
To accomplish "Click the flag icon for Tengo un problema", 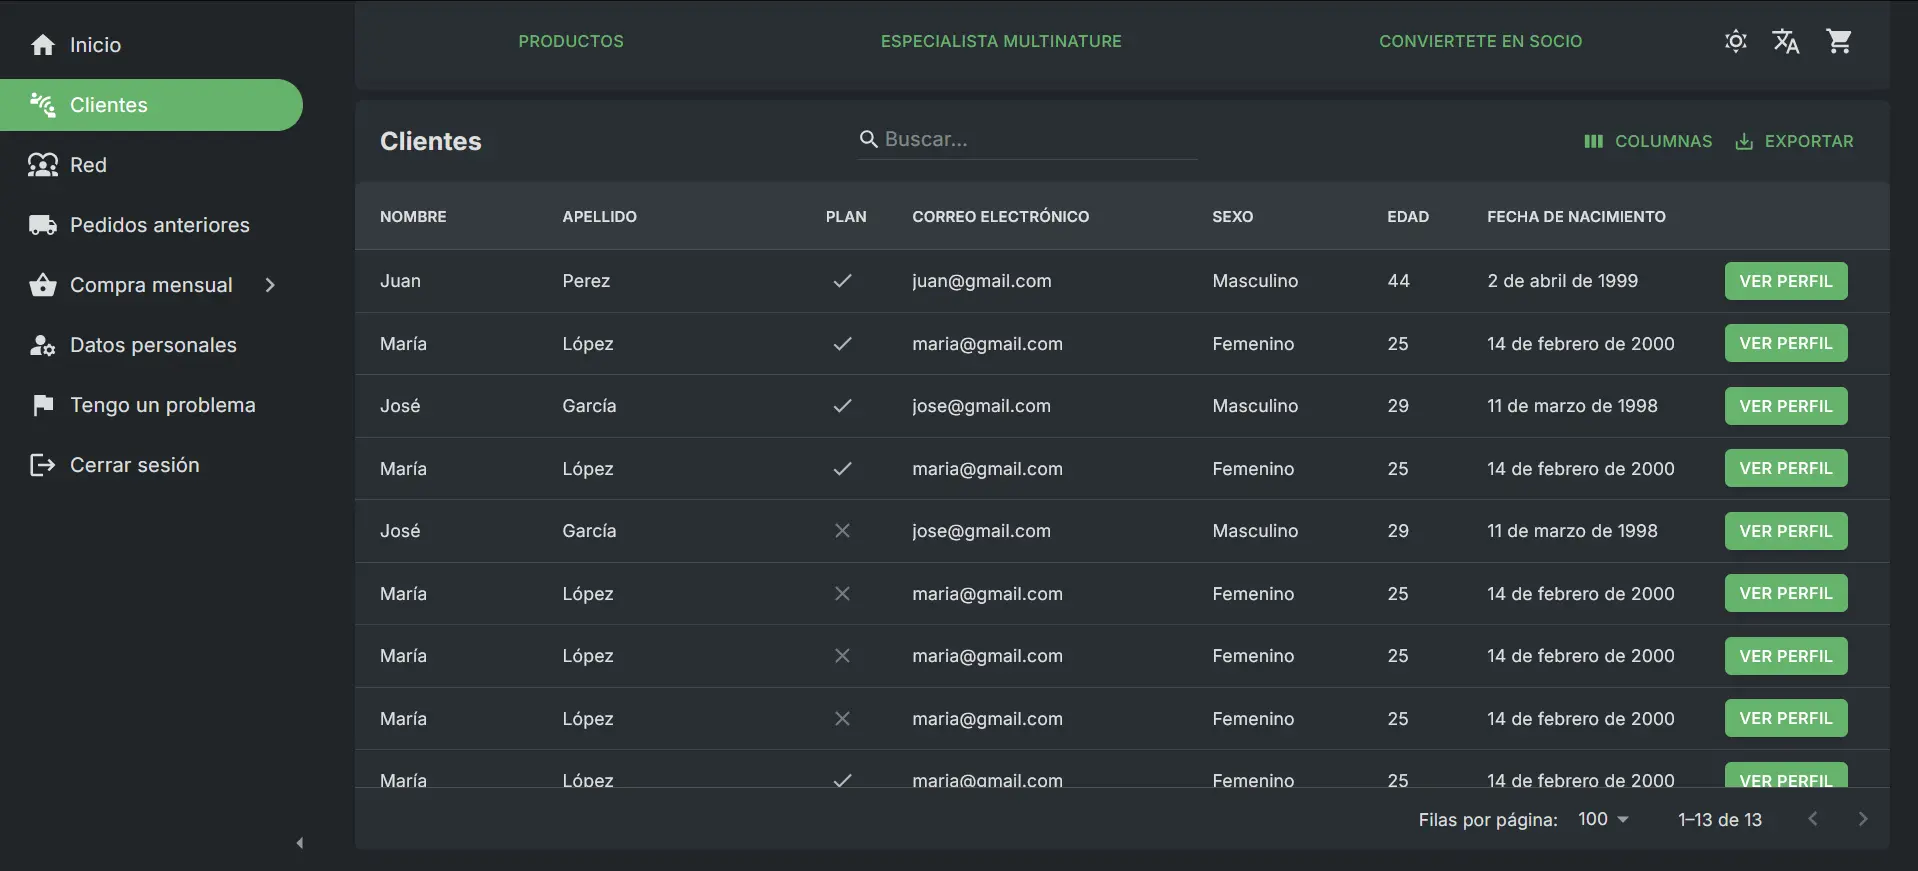I will click(43, 405).
